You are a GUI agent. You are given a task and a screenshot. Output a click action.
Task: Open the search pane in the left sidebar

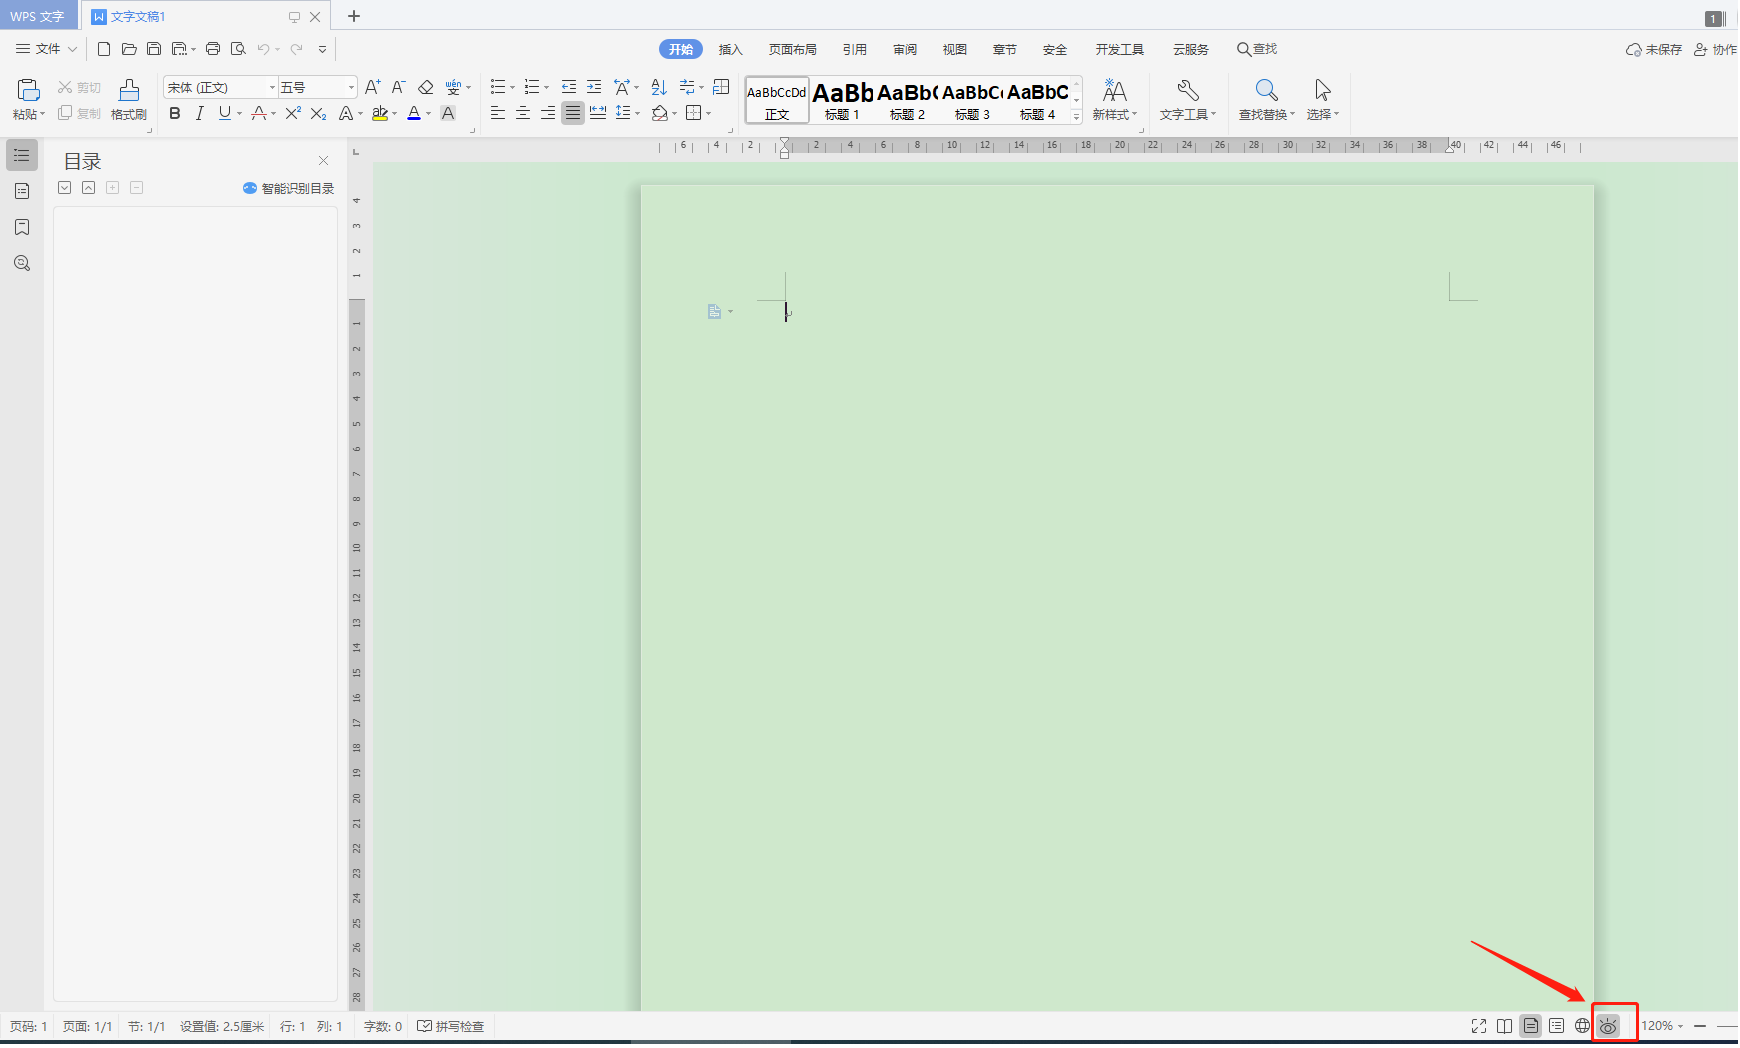(22, 263)
